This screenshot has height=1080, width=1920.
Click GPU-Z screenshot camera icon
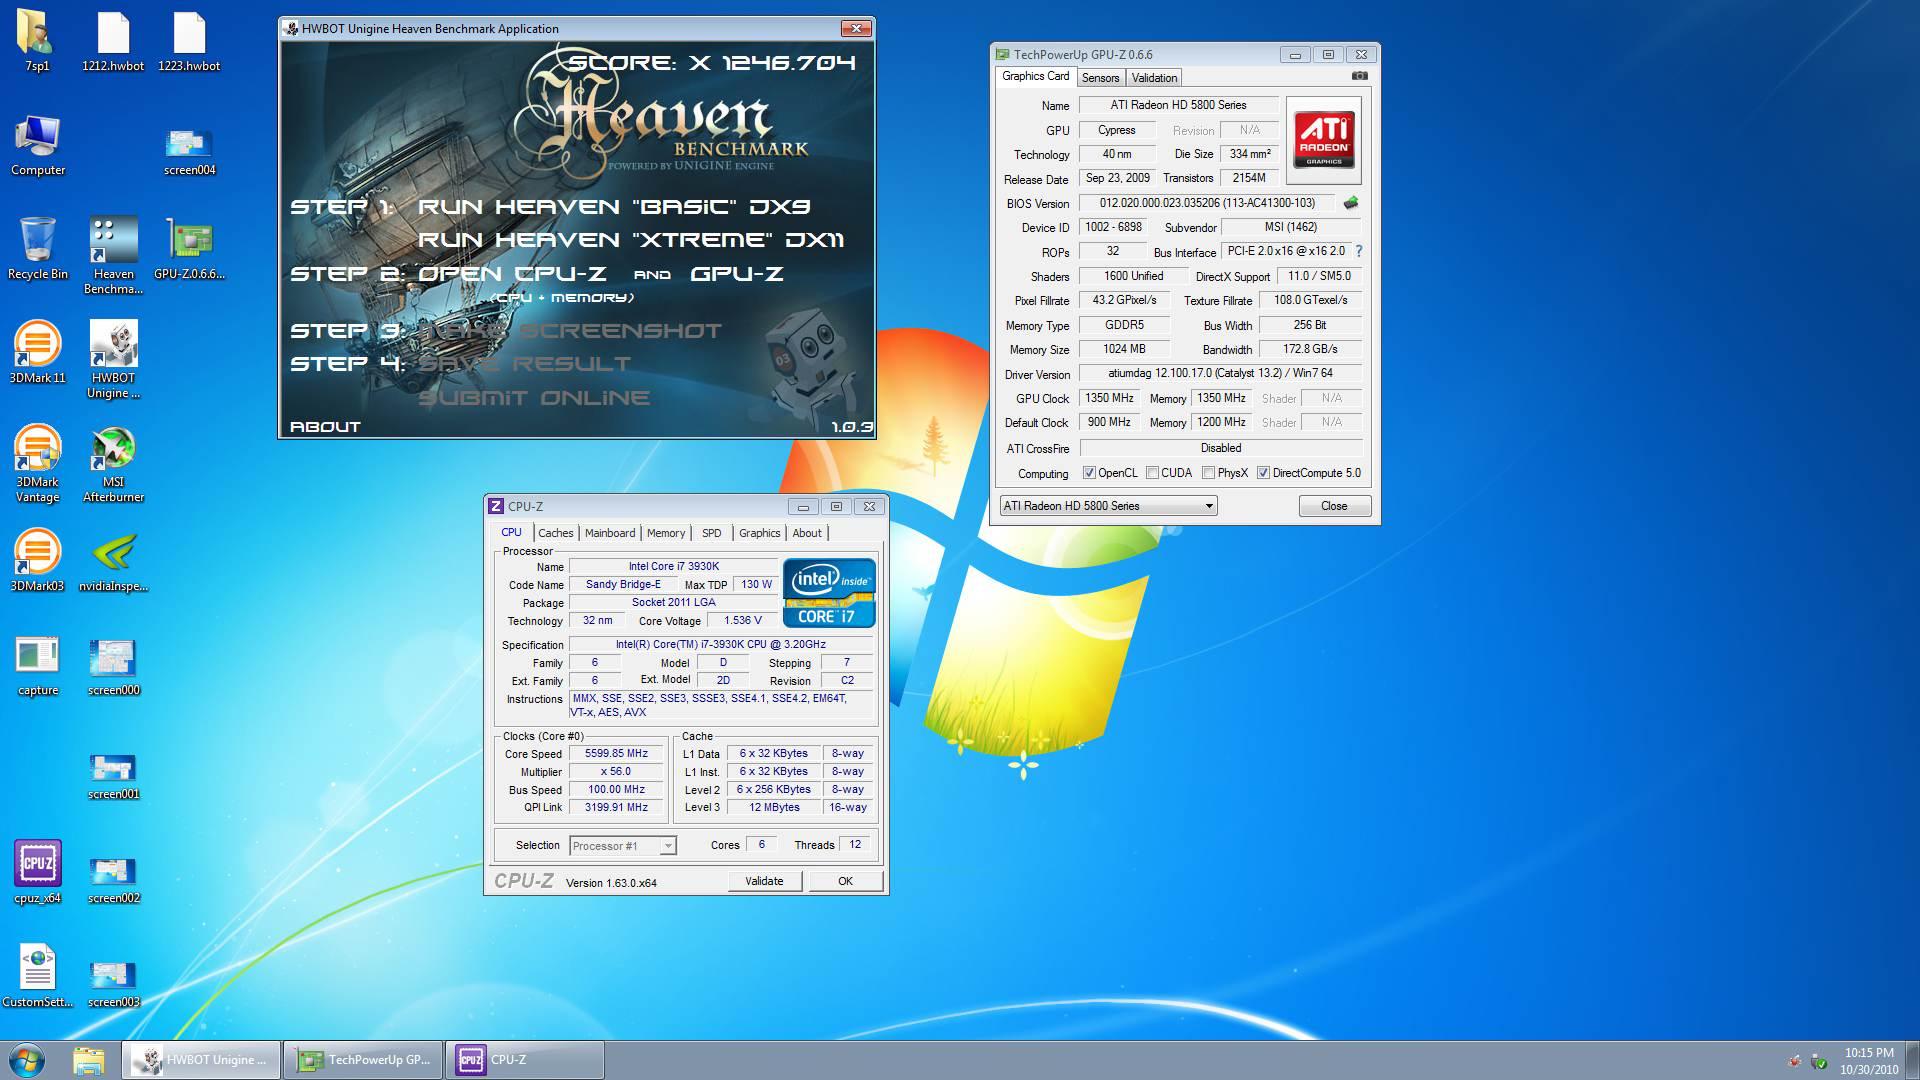(x=1359, y=76)
